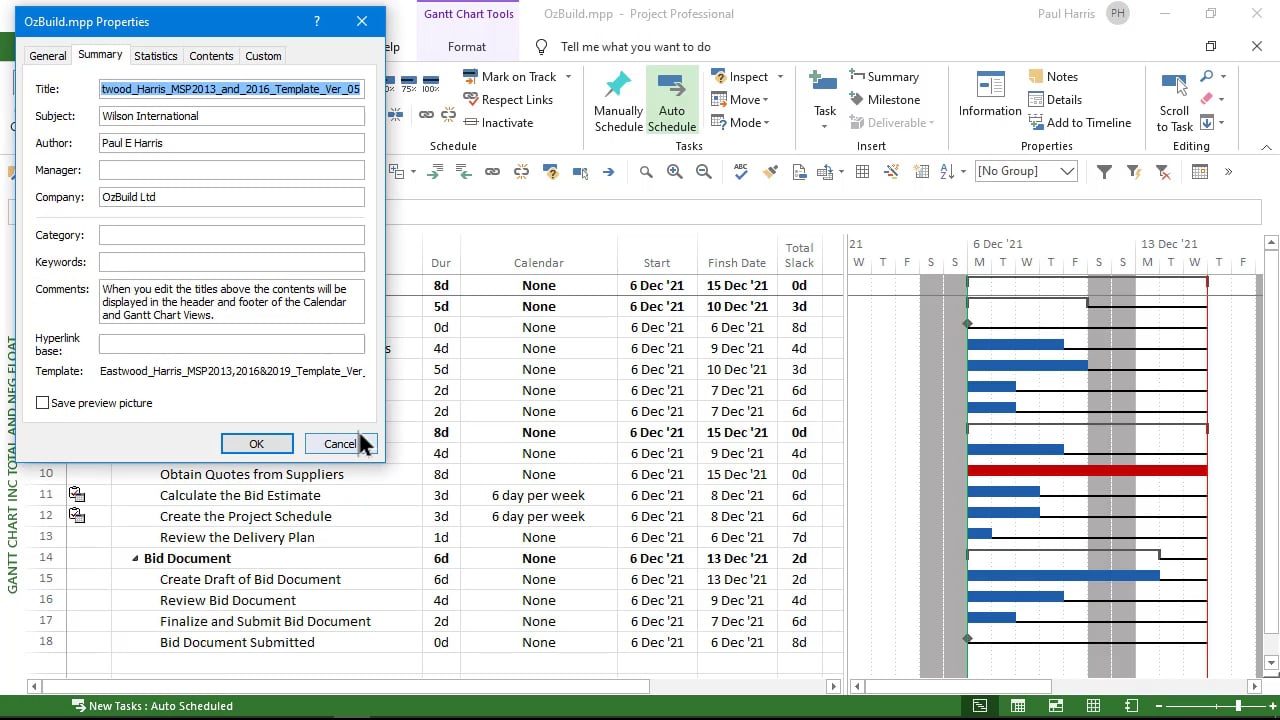Viewport: 1280px width, 720px height.
Task: Open the Move dropdown
Action: tap(740, 100)
